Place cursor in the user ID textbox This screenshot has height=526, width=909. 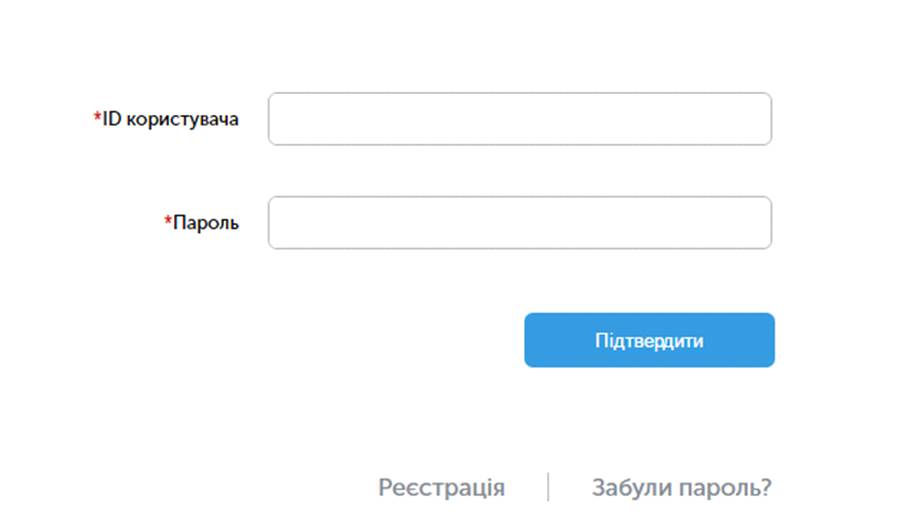point(519,119)
